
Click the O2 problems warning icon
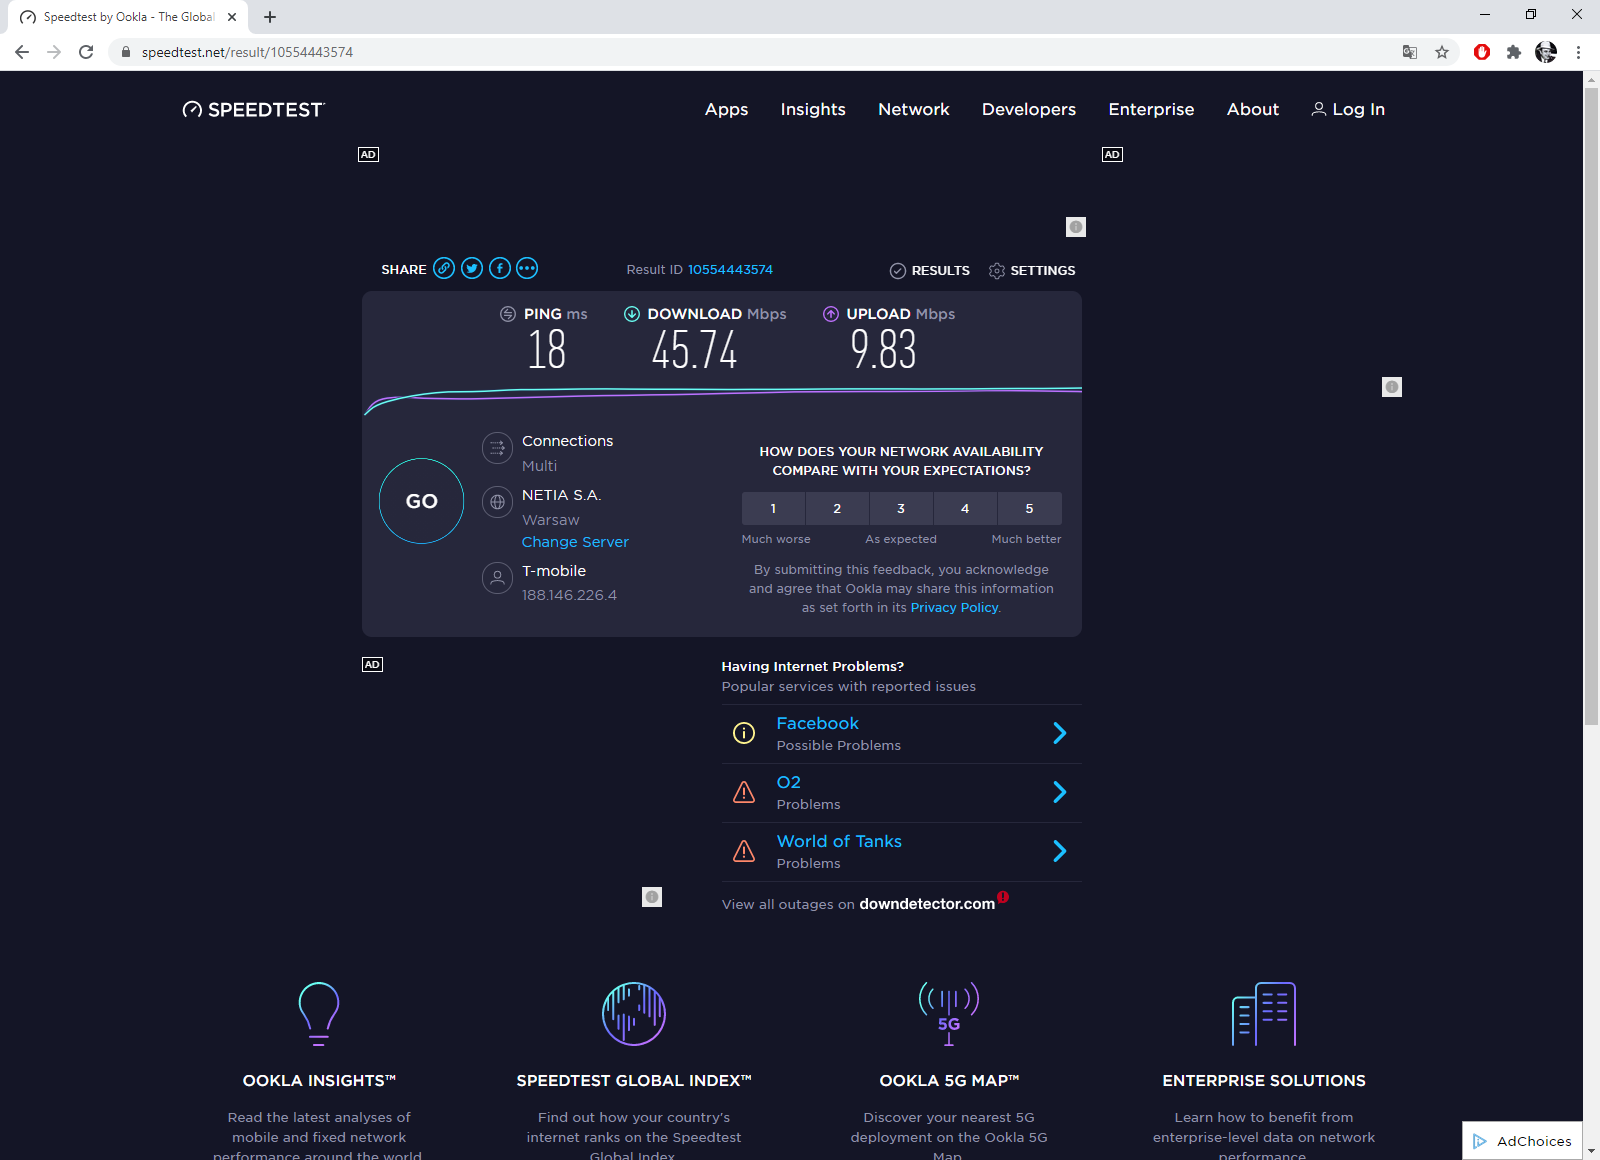coord(744,792)
